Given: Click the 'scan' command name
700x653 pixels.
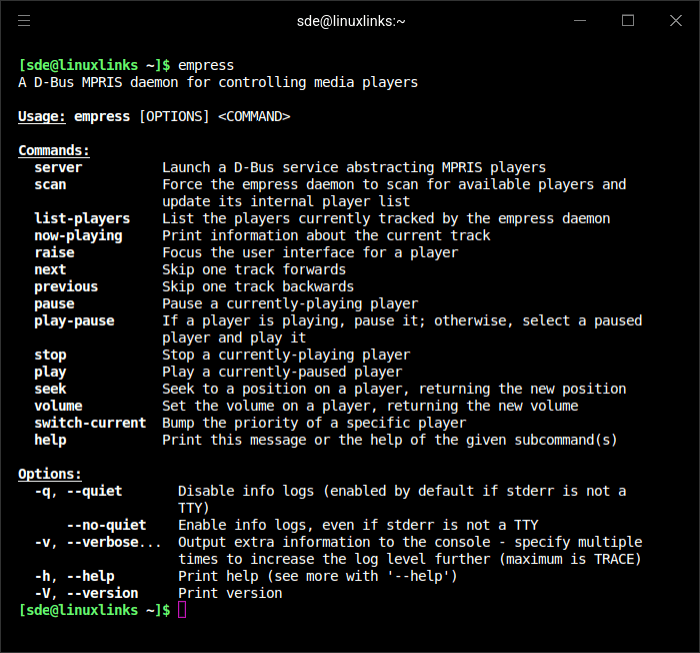Looking at the screenshot, I should [50, 184].
